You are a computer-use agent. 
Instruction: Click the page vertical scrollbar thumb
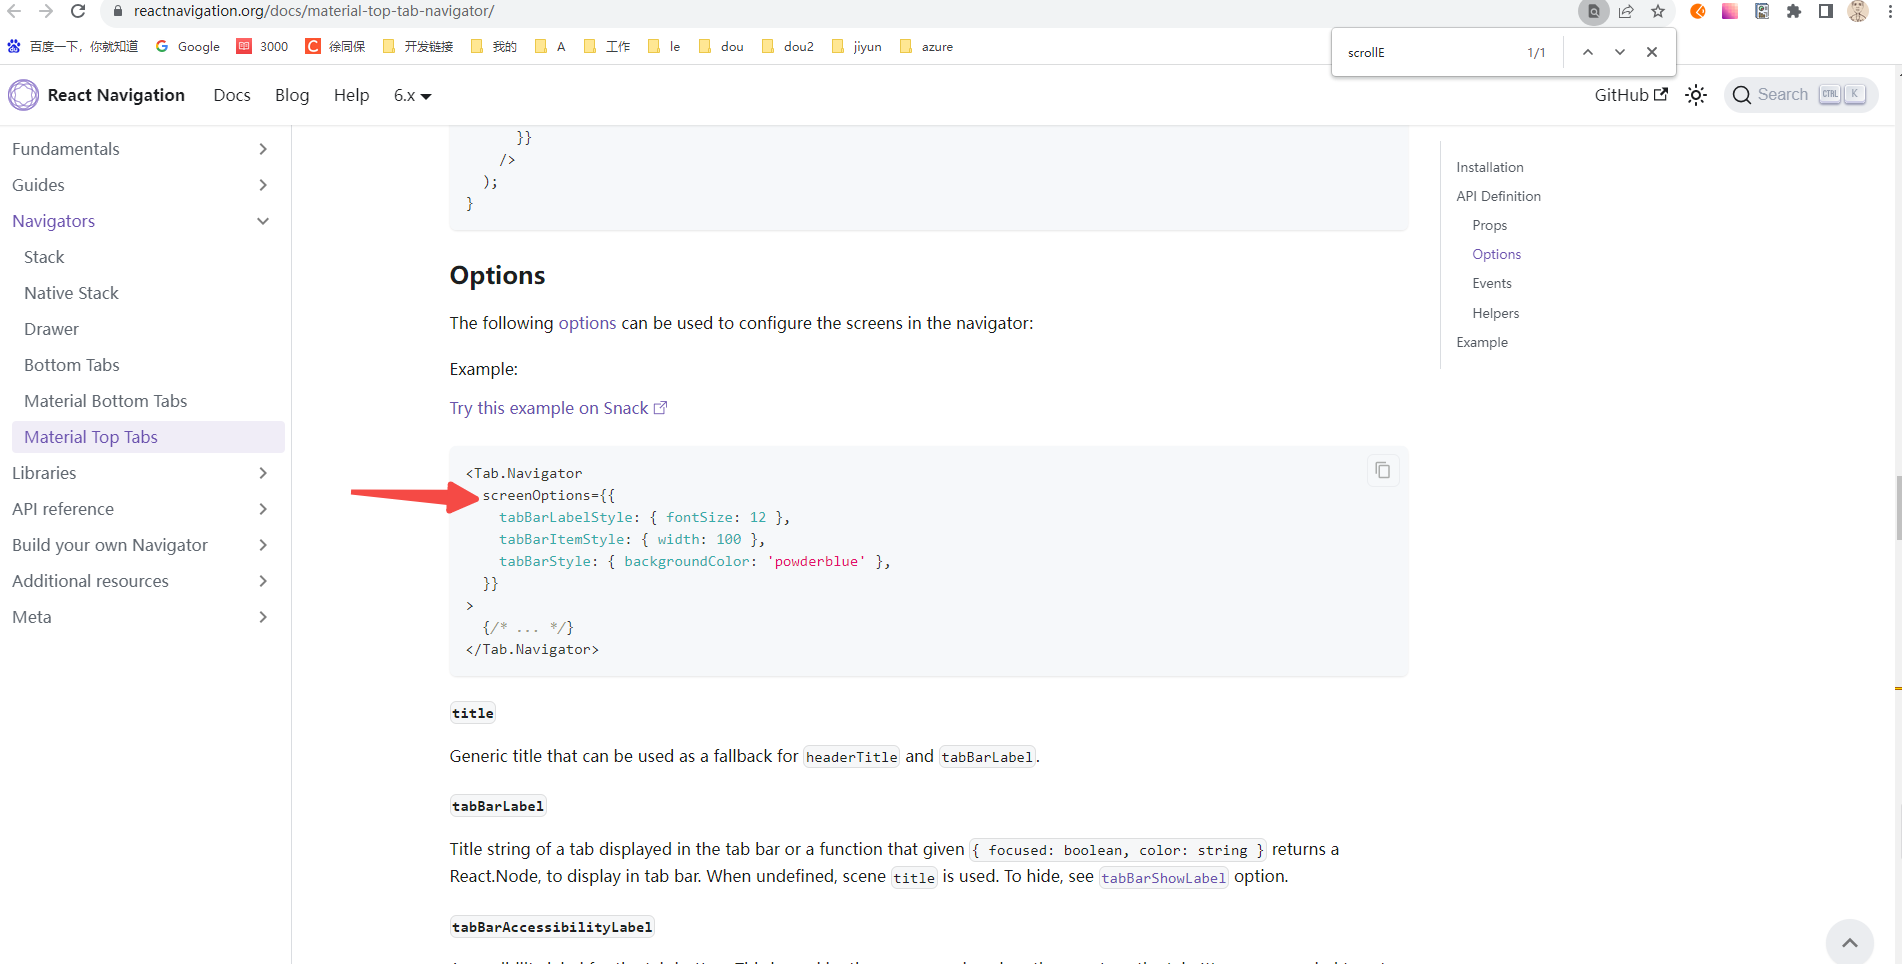[x=1898, y=508]
